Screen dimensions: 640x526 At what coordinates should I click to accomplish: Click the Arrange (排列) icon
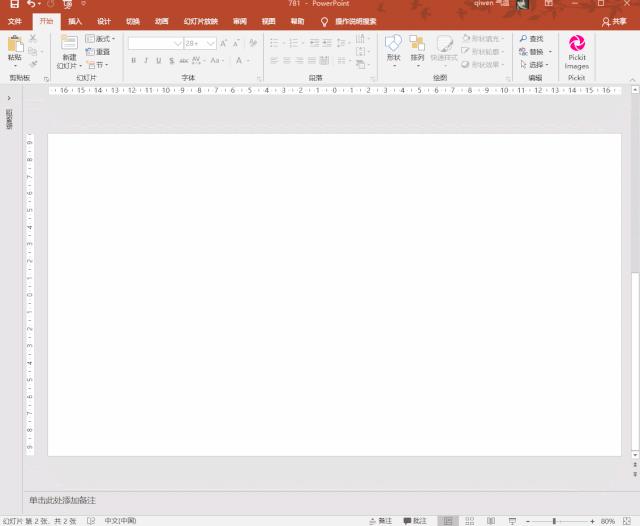417,48
